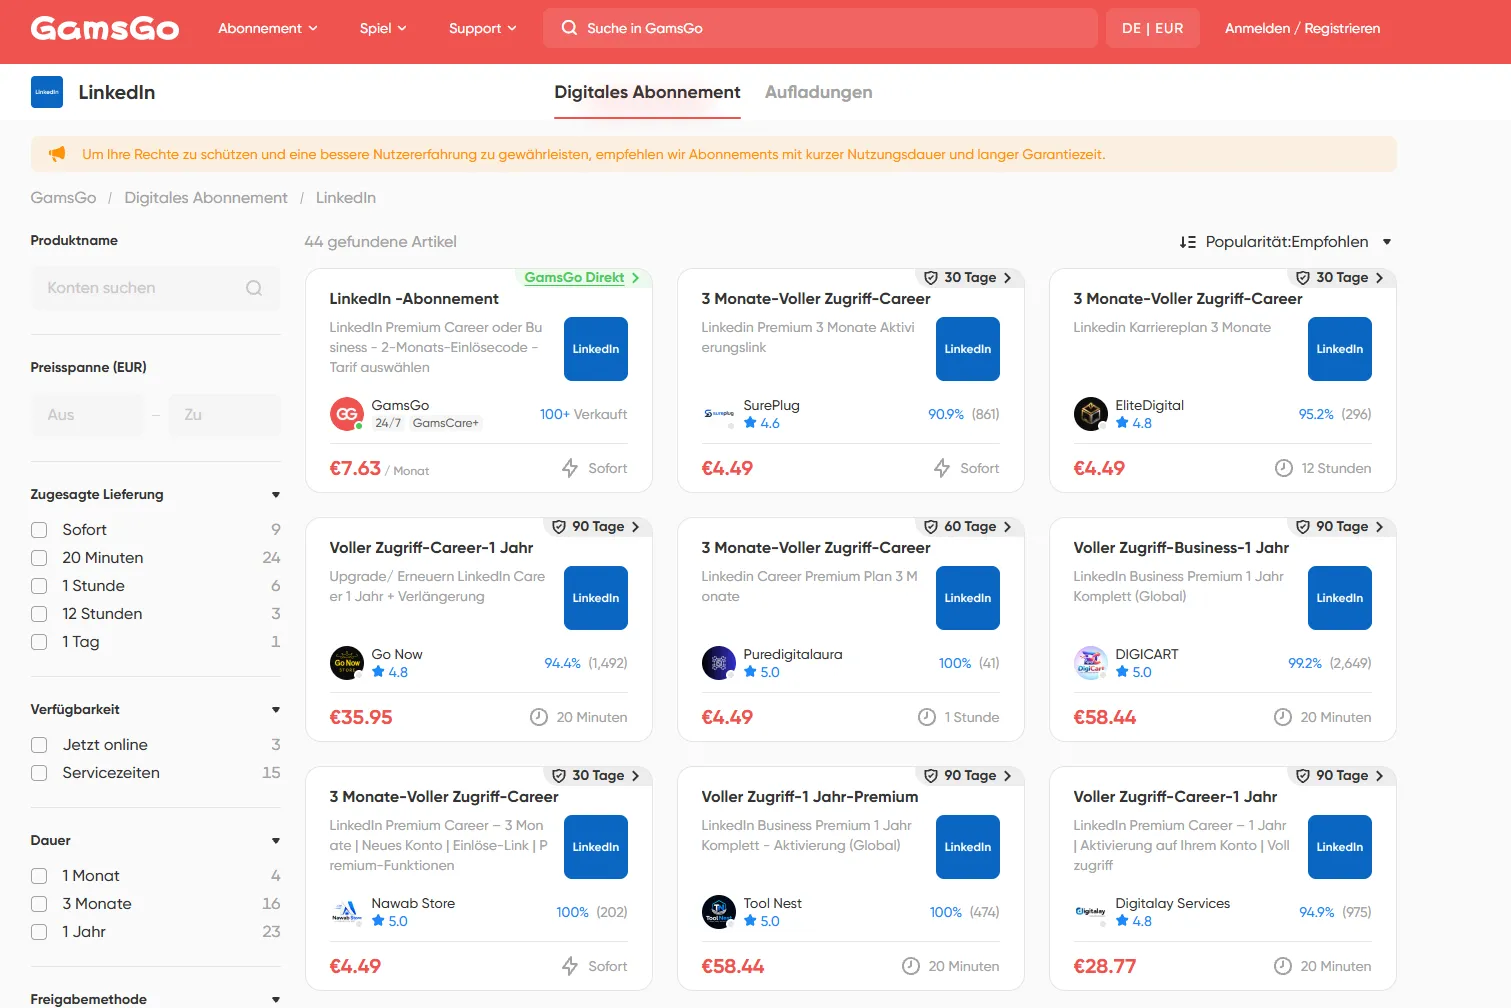Tick the 1 Monat duration checkbox
Image resolution: width=1511 pixels, height=1008 pixels.
coord(39,876)
